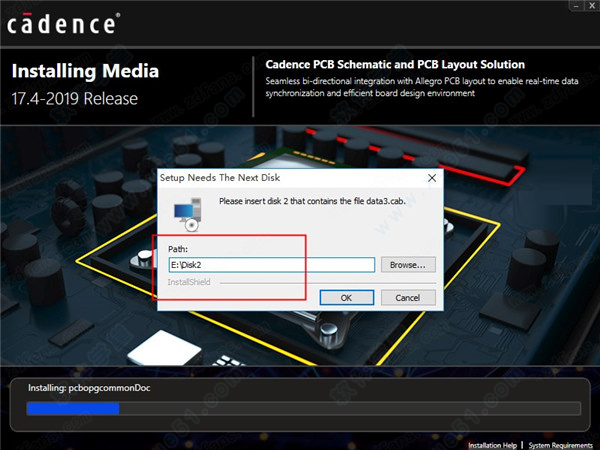
Task: Confirm the disk path with OK
Action: click(x=345, y=297)
